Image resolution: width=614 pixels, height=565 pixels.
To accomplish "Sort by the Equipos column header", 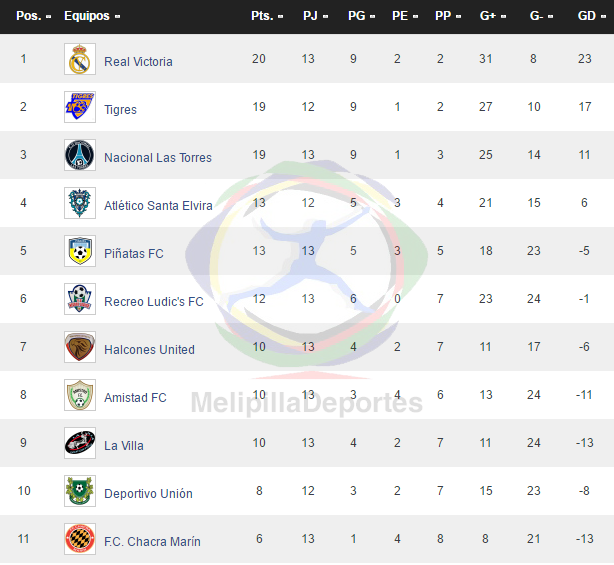I will pyautogui.click(x=92, y=16).
